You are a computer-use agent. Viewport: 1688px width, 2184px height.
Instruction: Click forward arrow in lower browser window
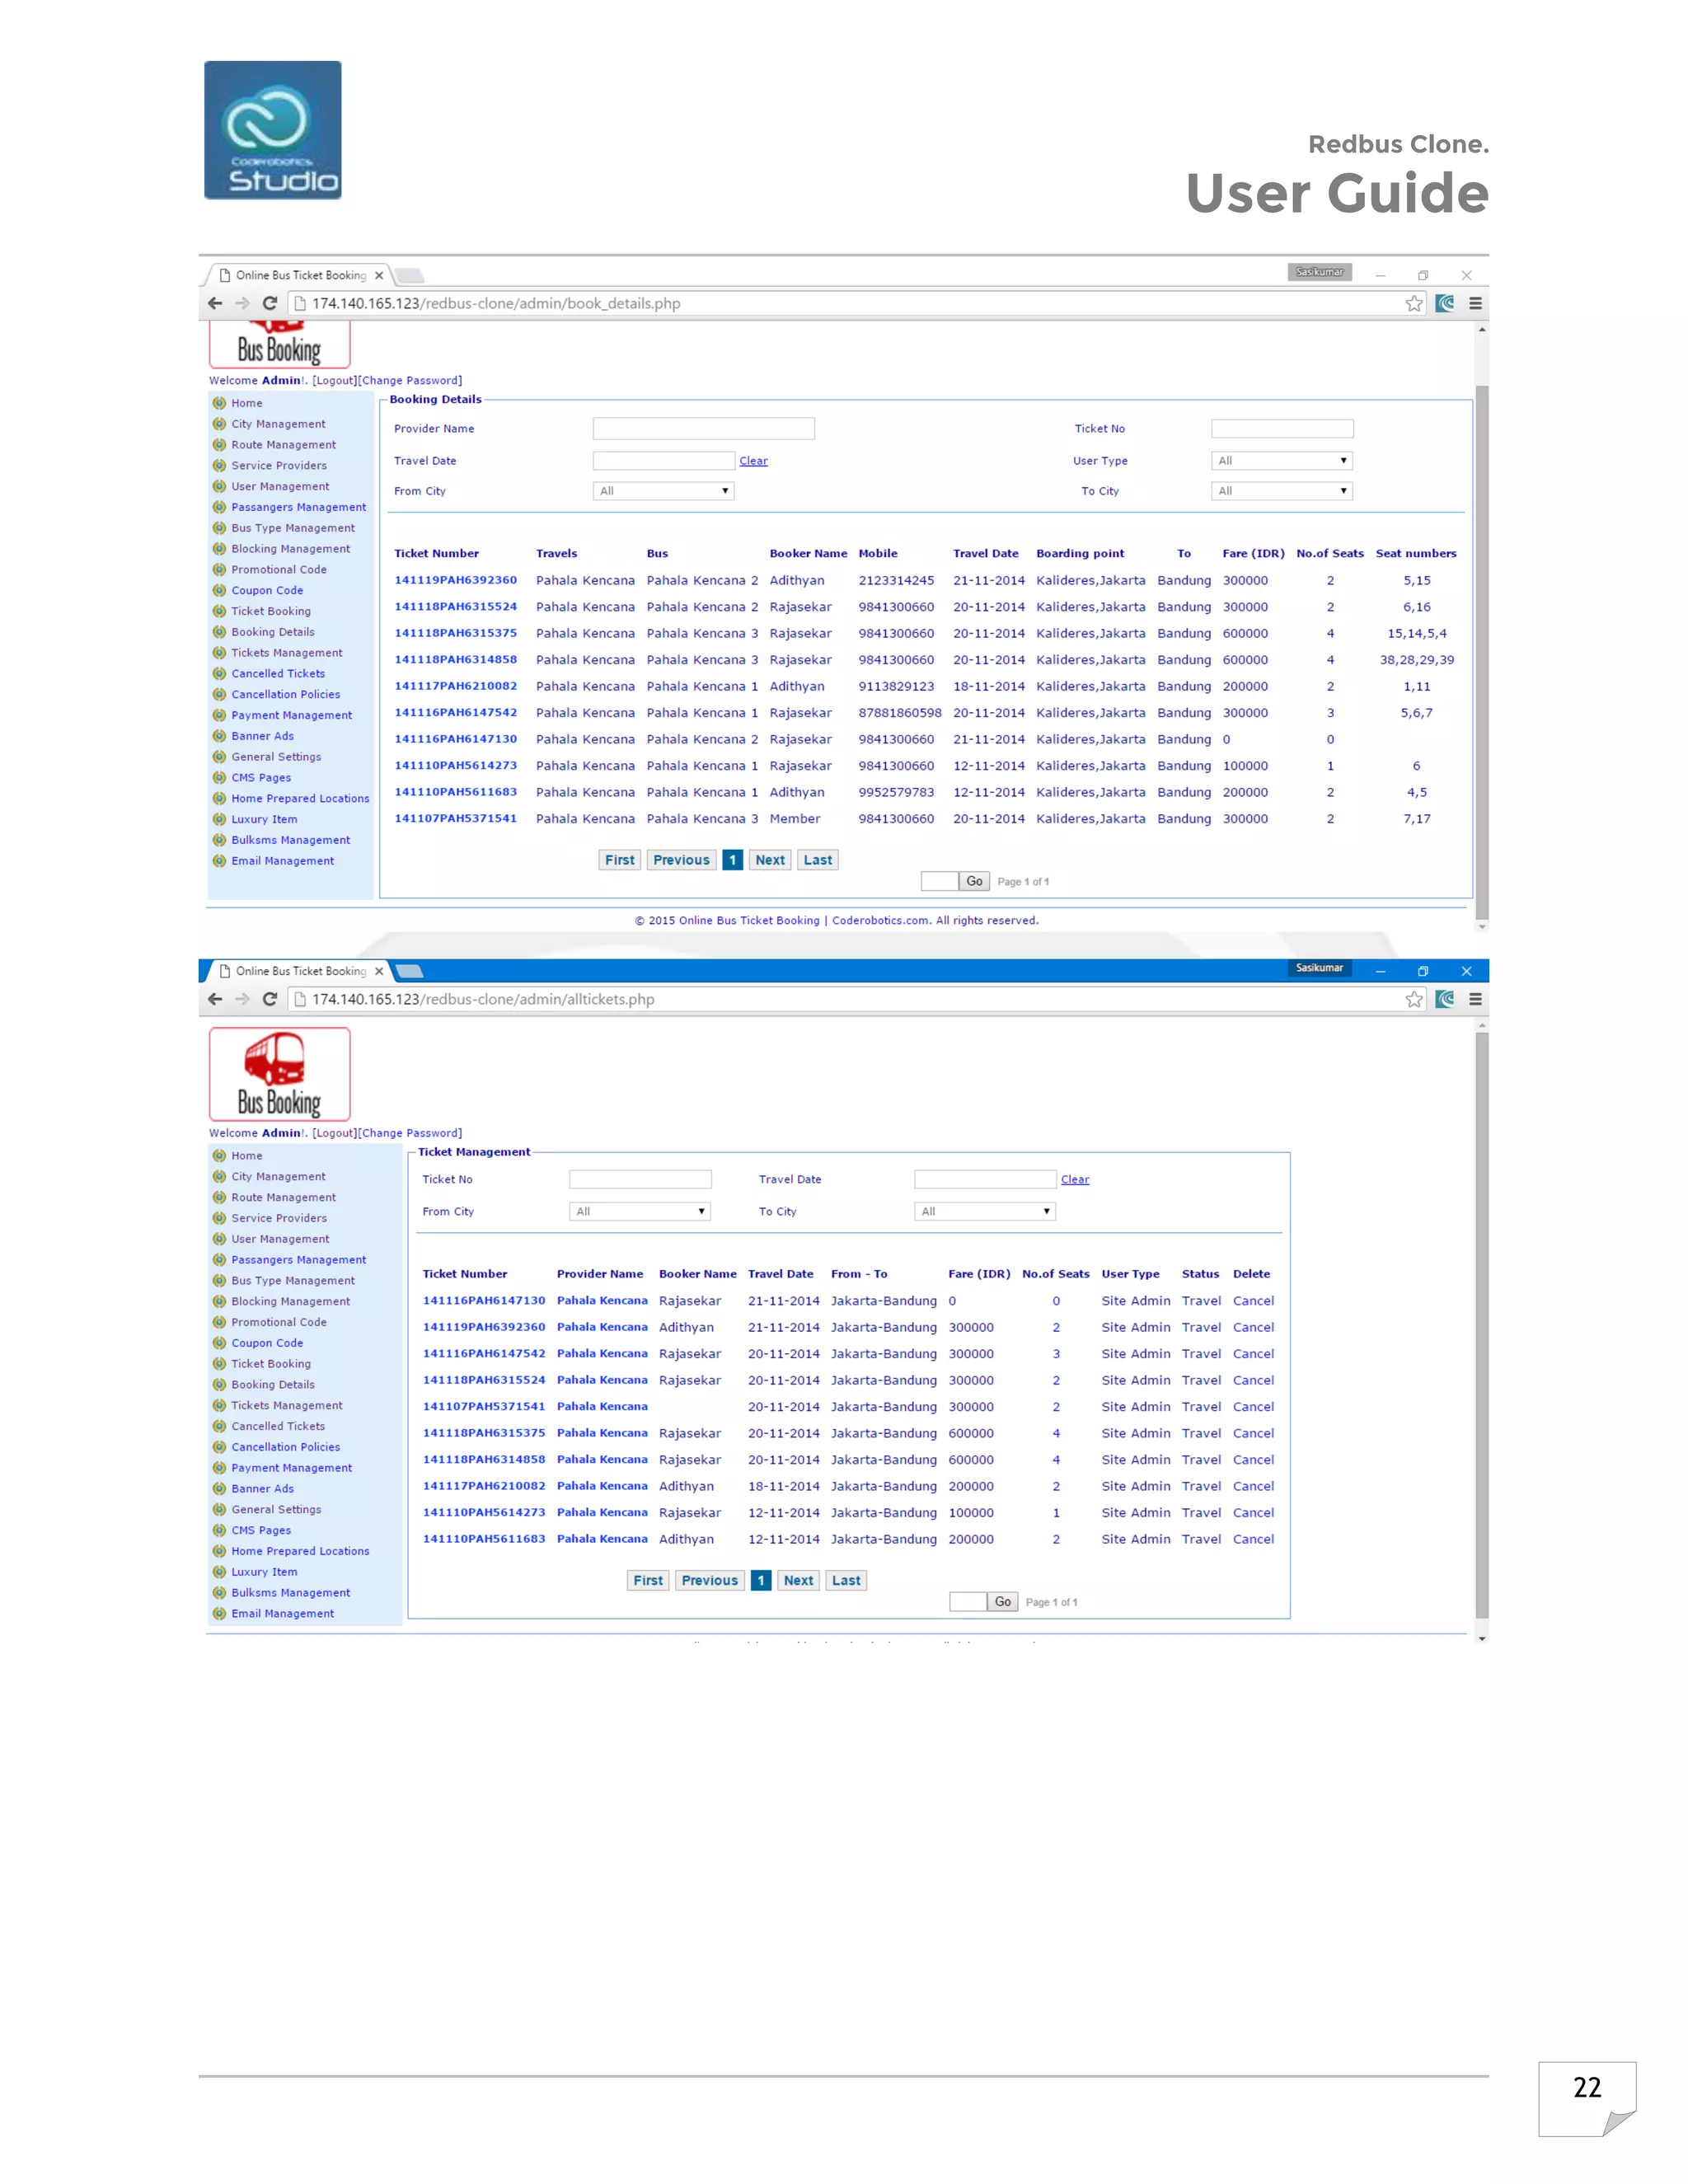242,999
